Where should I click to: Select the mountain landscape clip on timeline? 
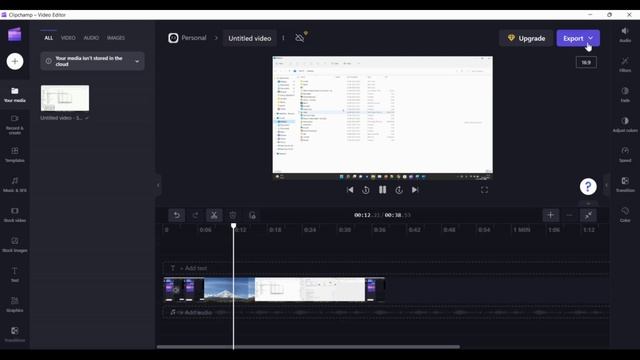[229, 289]
